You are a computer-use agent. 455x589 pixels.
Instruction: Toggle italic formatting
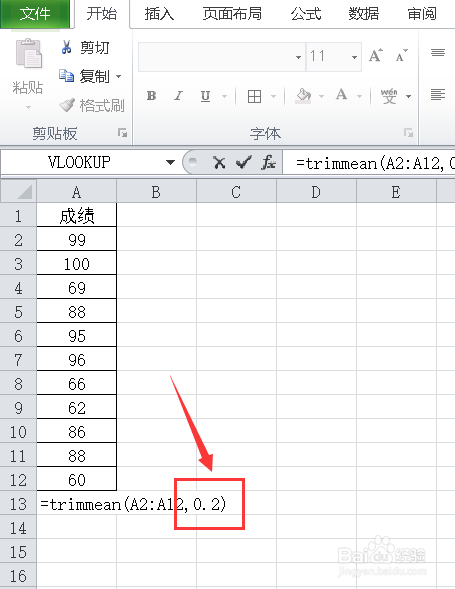pyautogui.click(x=178, y=96)
